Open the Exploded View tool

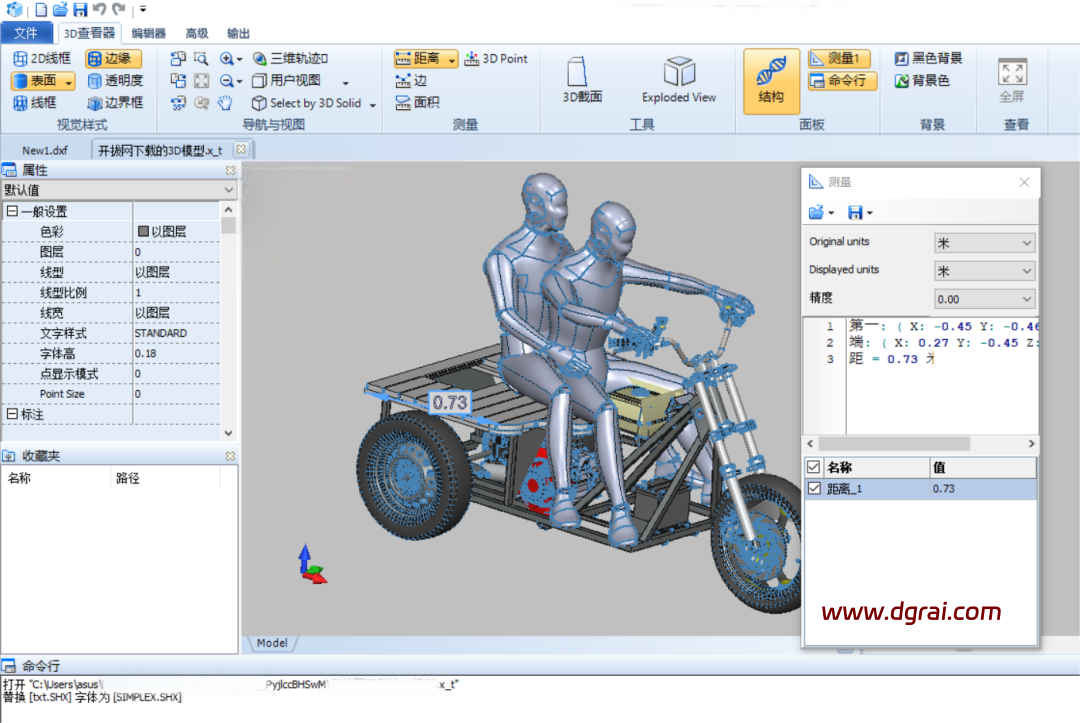coord(679,80)
